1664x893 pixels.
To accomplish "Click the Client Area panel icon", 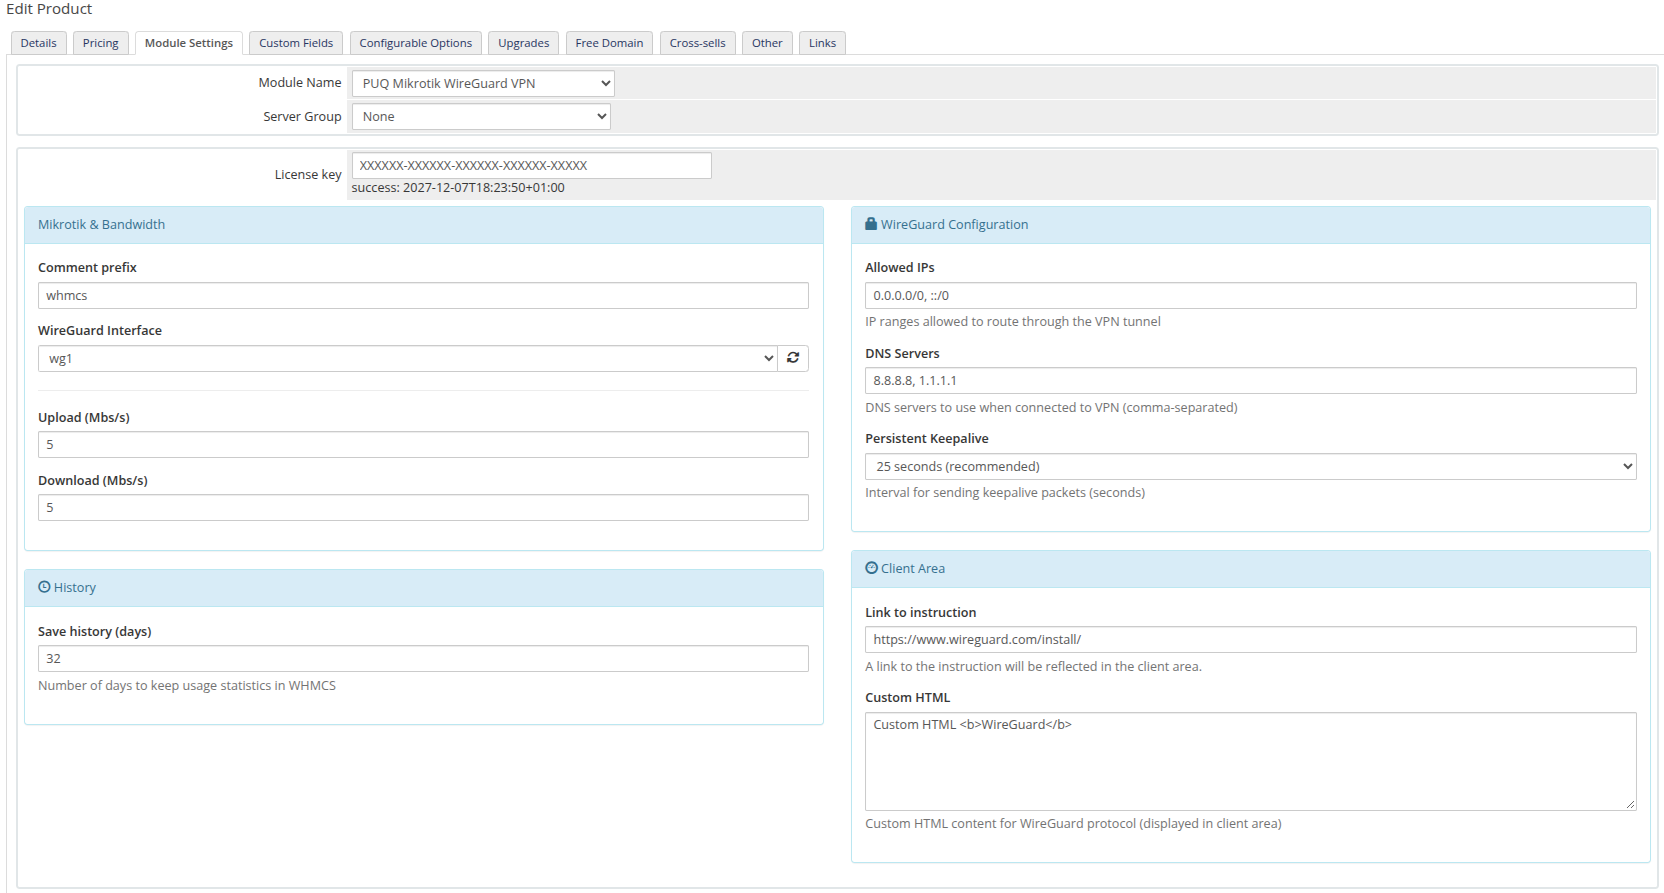I will [x=871, y=568].
